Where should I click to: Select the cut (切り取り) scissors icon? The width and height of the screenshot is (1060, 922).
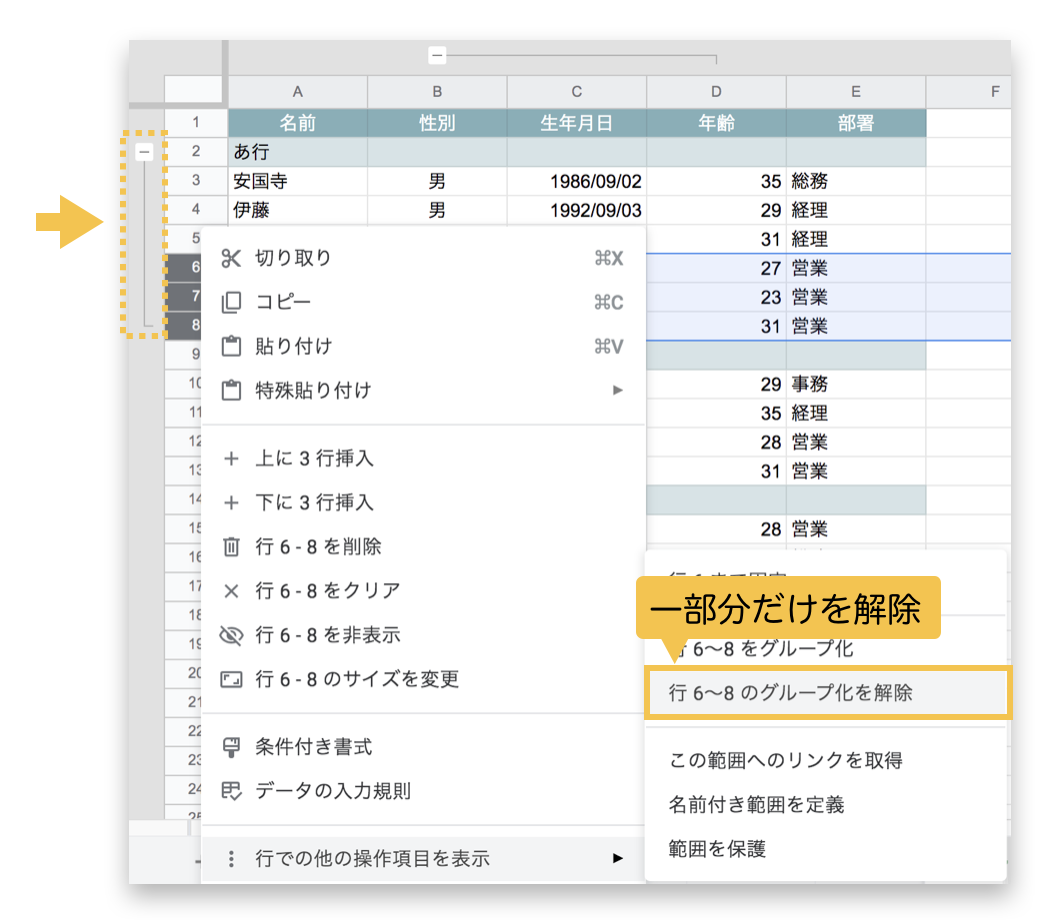(x=230, y=257)
